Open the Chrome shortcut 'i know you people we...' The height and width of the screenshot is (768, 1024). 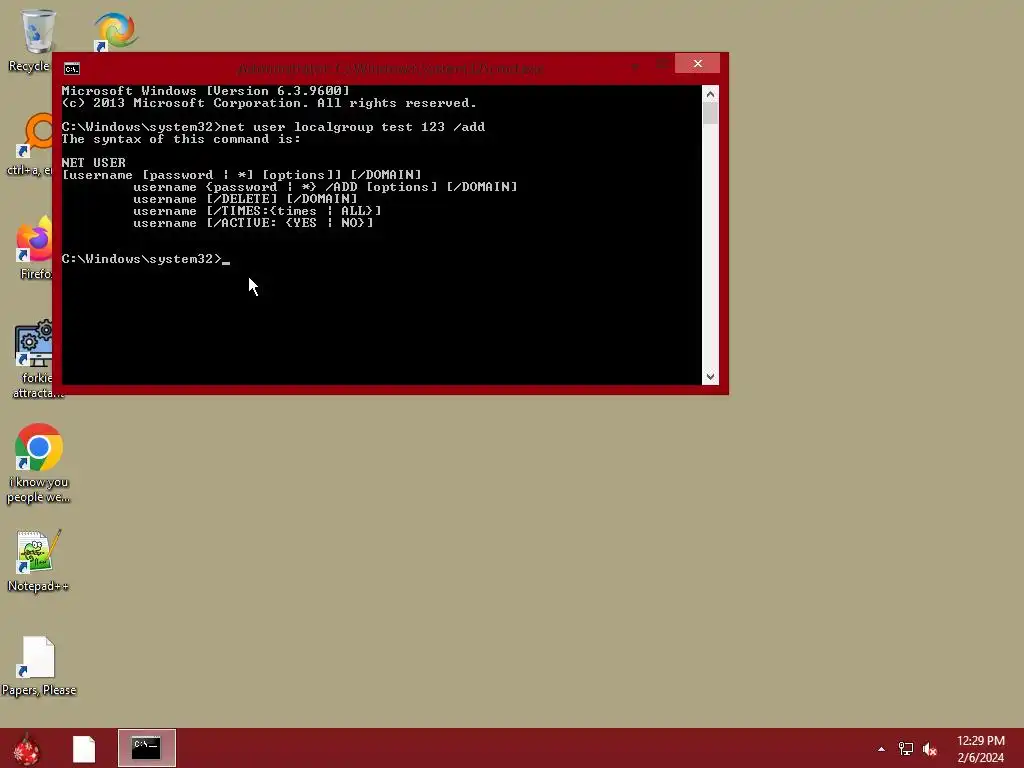pos(39,462)
